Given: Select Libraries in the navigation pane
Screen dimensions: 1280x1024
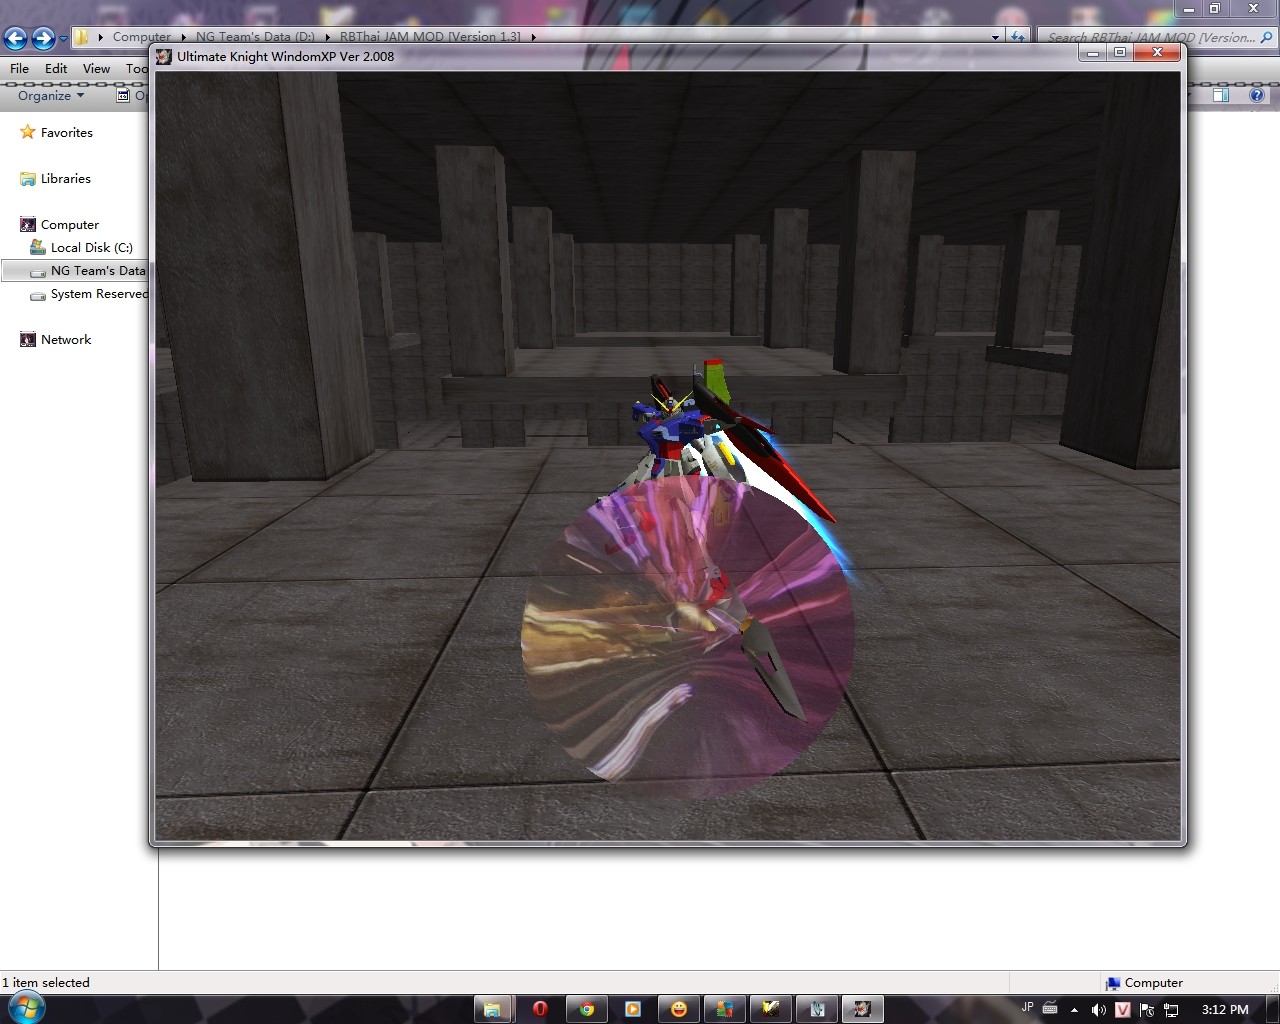Looking at the screenshot, I should click(x=66, y=178).
